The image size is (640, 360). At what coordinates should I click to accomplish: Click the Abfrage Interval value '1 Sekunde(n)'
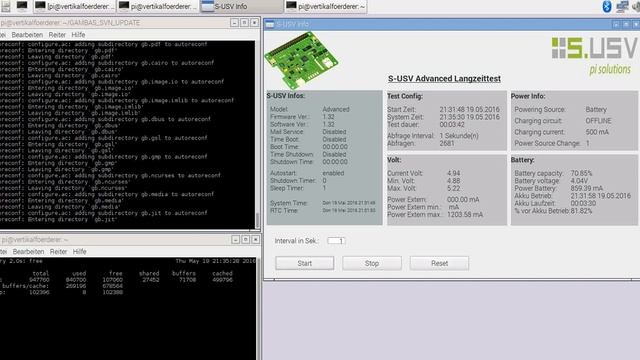pyautogui.click(x=459, y=136)
